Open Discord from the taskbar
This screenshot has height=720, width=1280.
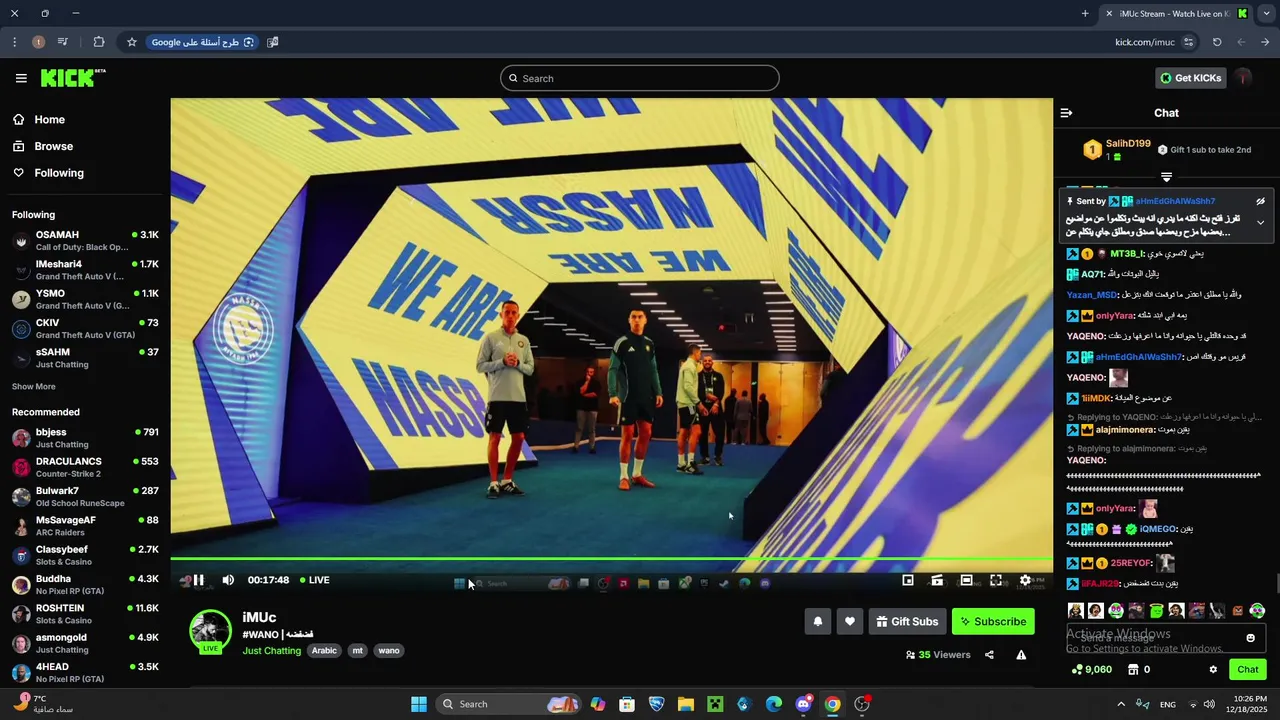803,704
